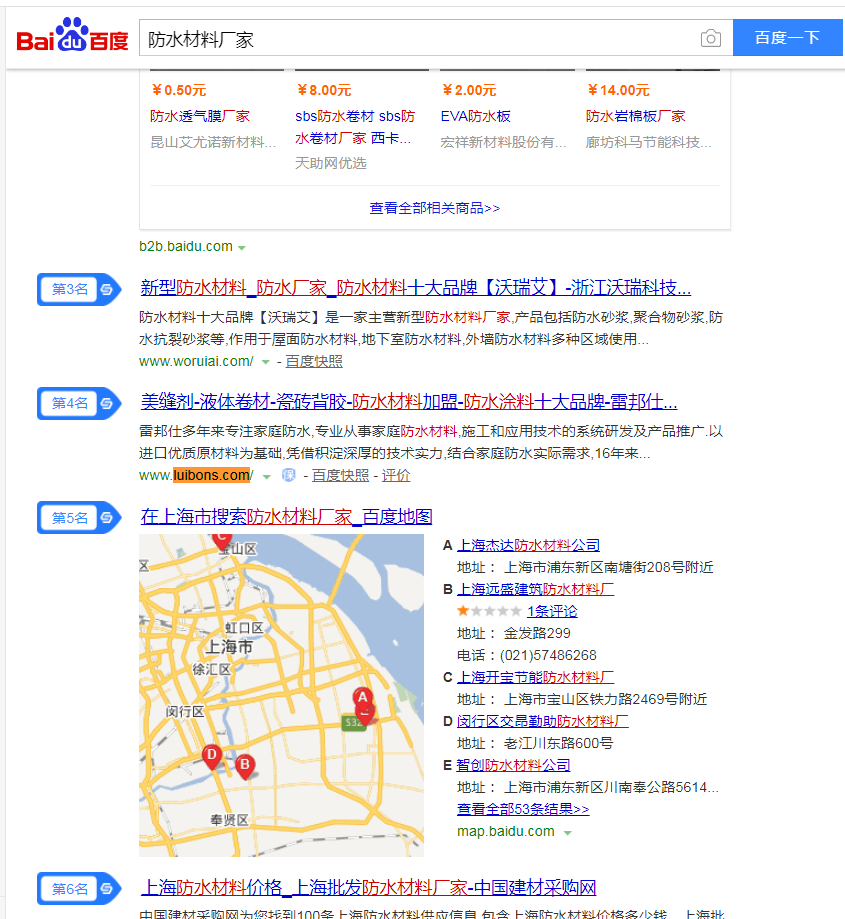Click seller name 宏祥新材料股份有...
845x919 pixels.
[x=503, y=142]
